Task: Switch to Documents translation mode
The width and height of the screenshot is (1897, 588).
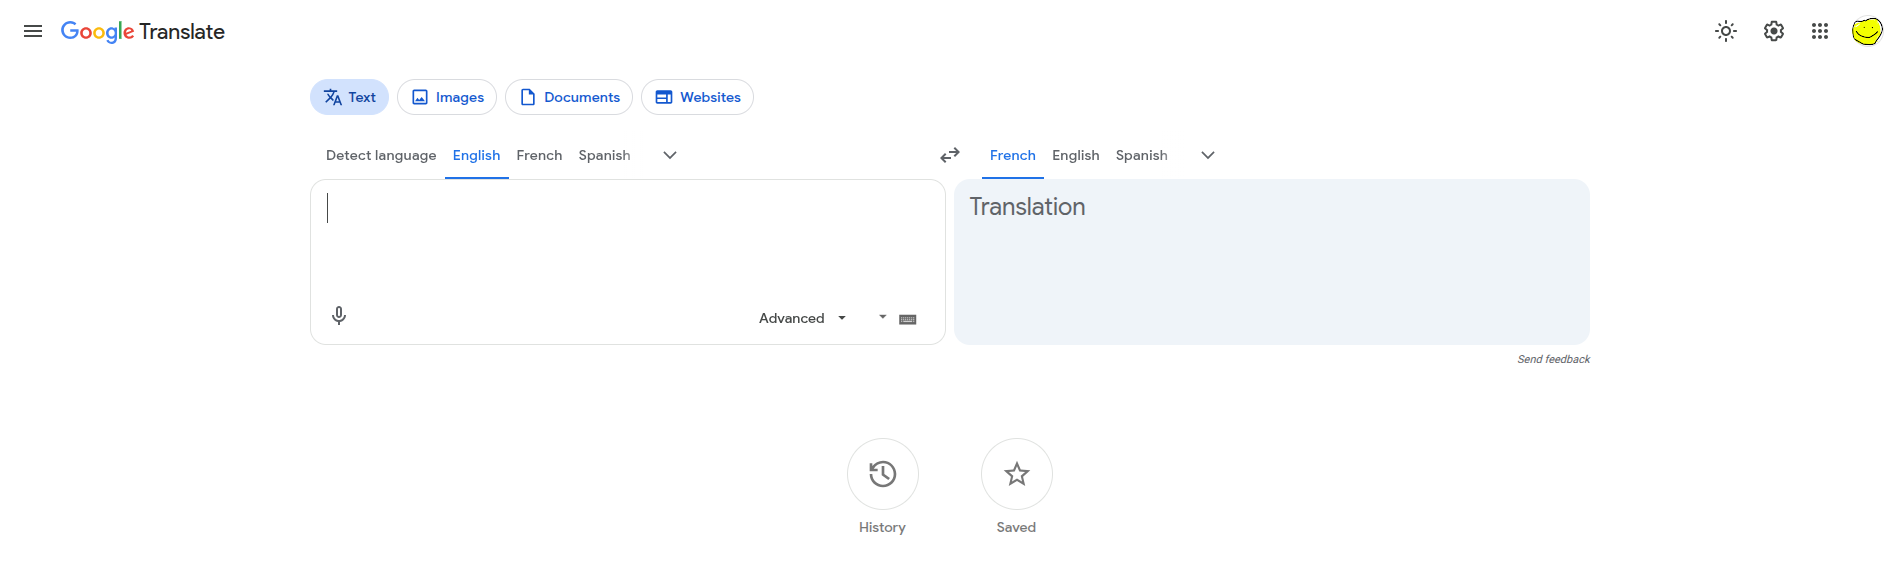Action: [x=569, y=97]
